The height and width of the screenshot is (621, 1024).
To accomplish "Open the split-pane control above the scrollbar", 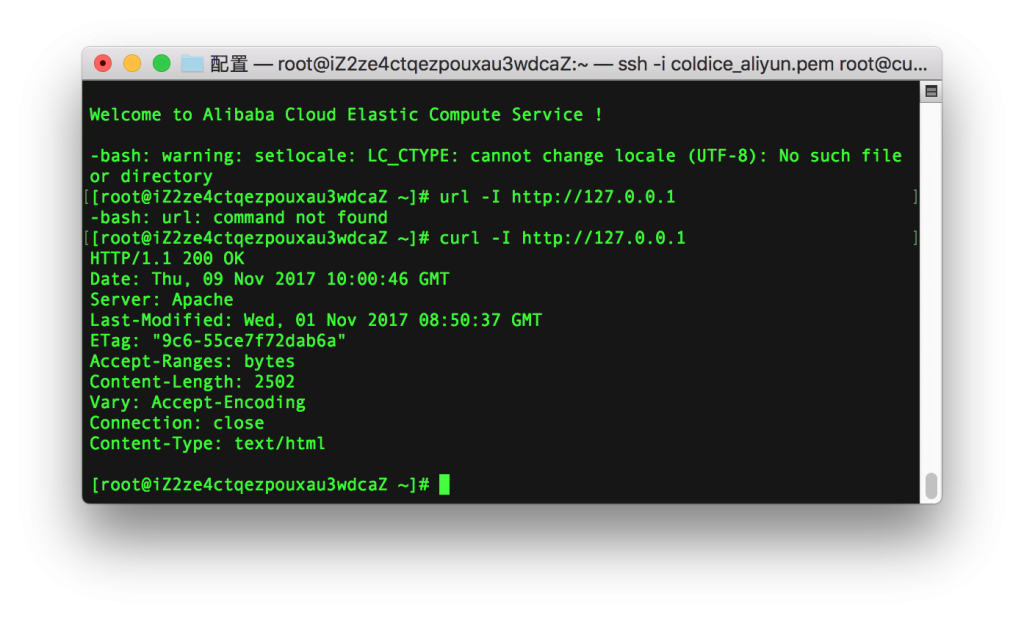I will click(x=930, y=90).
